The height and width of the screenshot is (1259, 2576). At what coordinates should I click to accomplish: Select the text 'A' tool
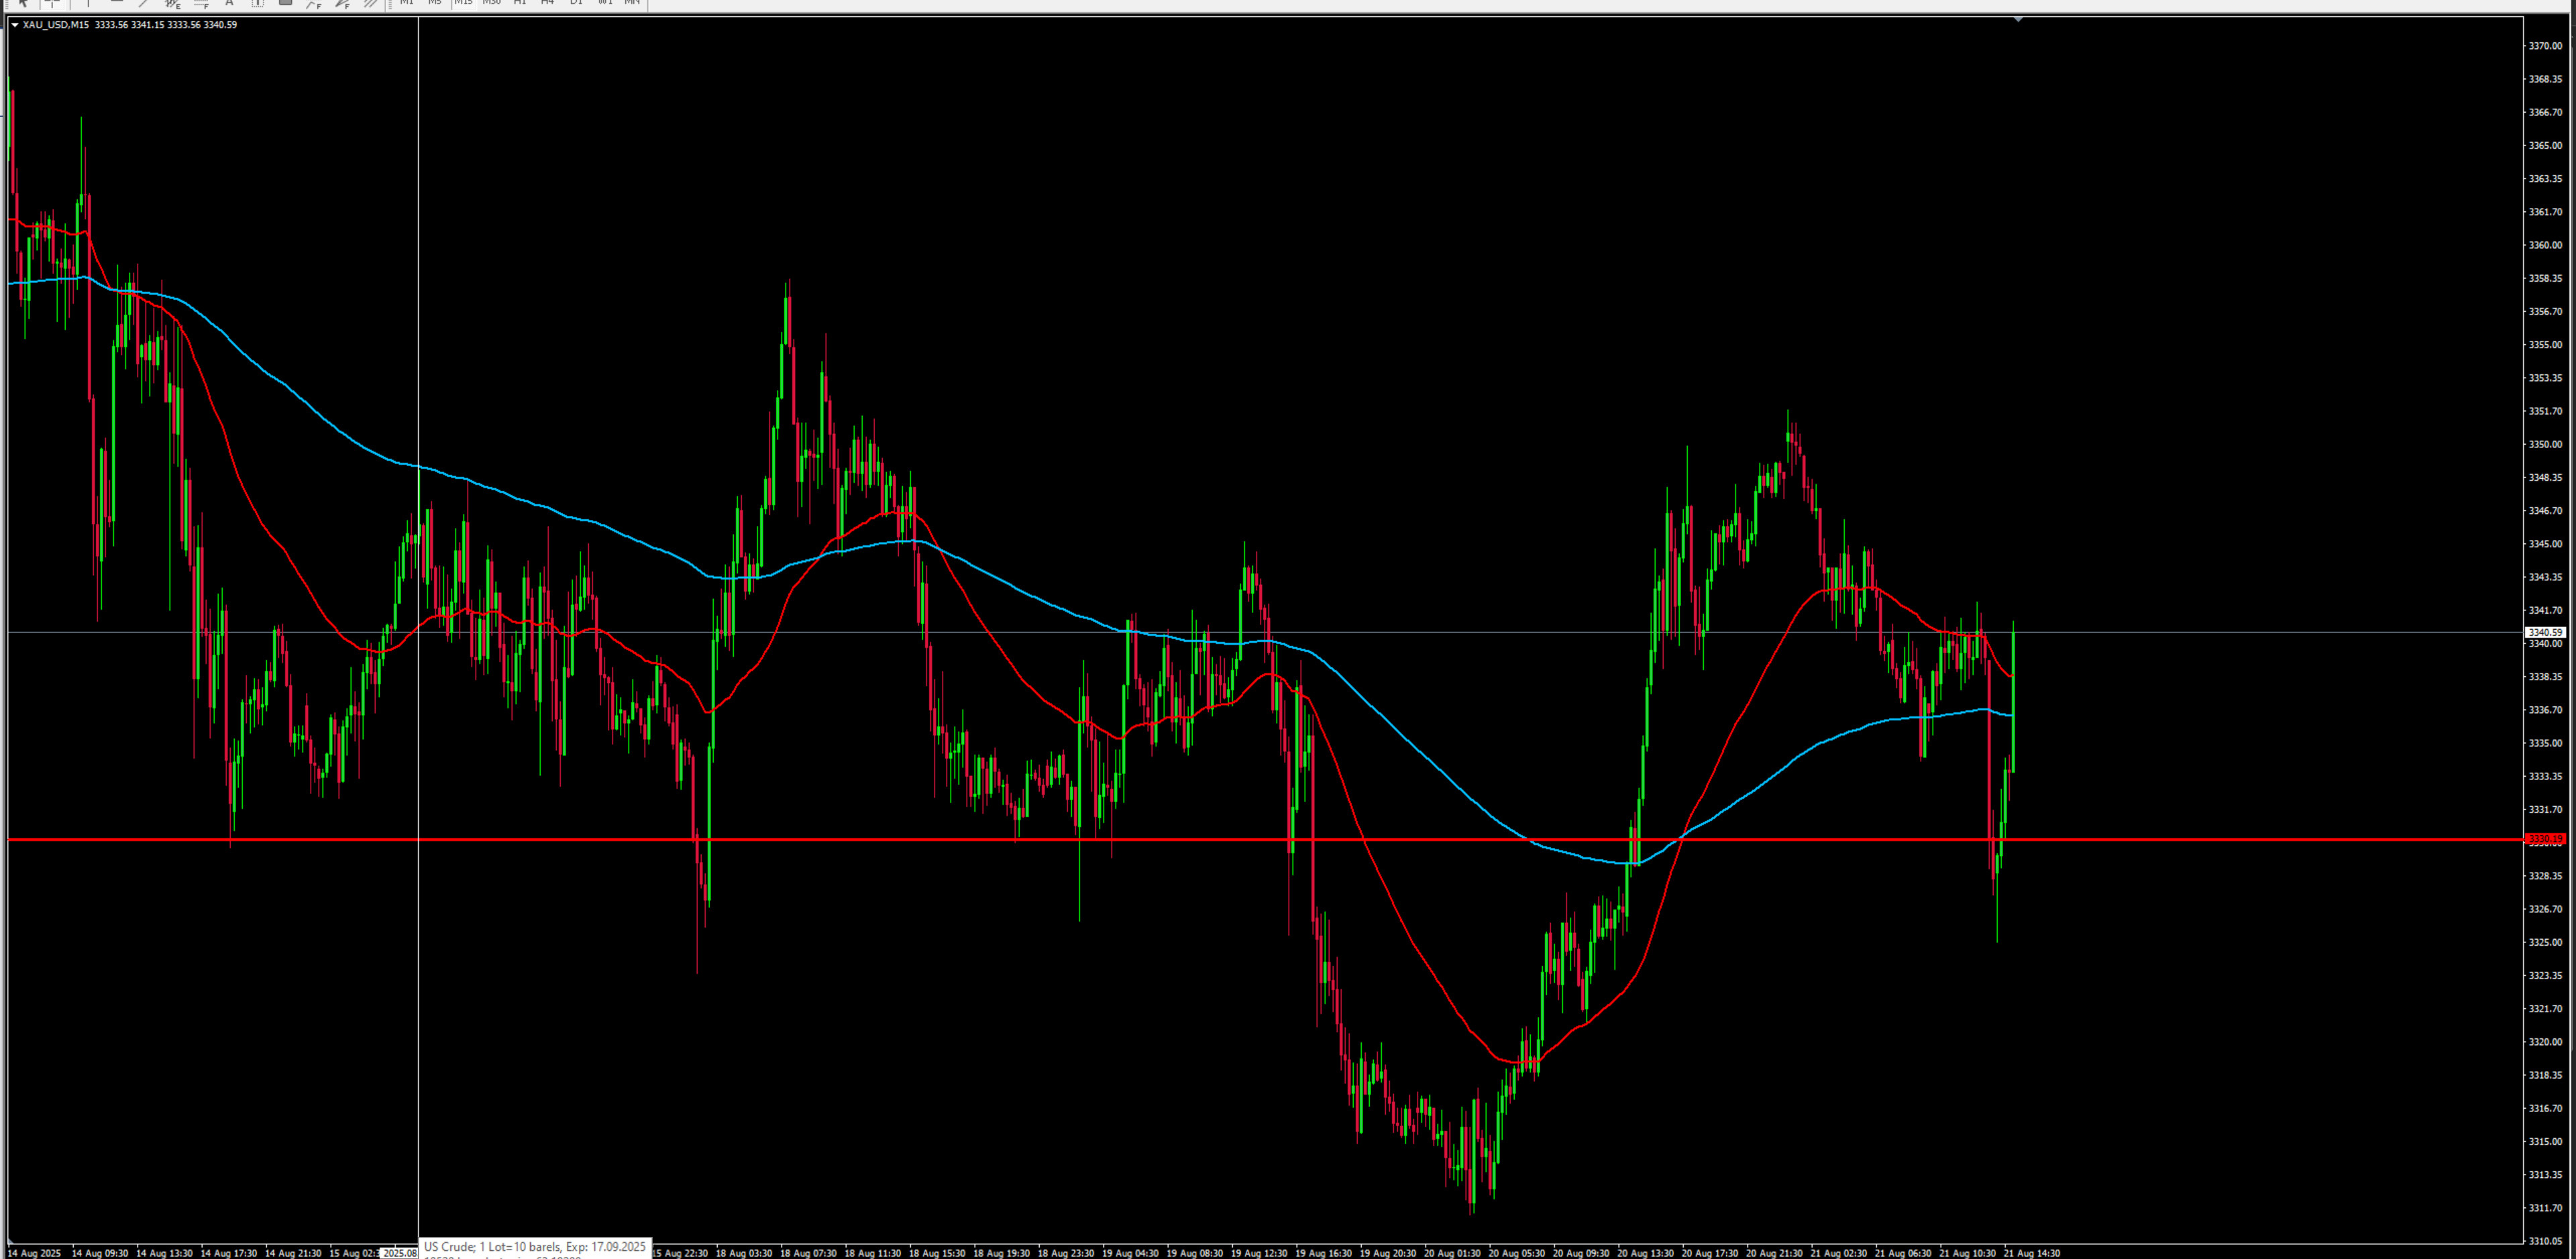[x=229, y=3]
